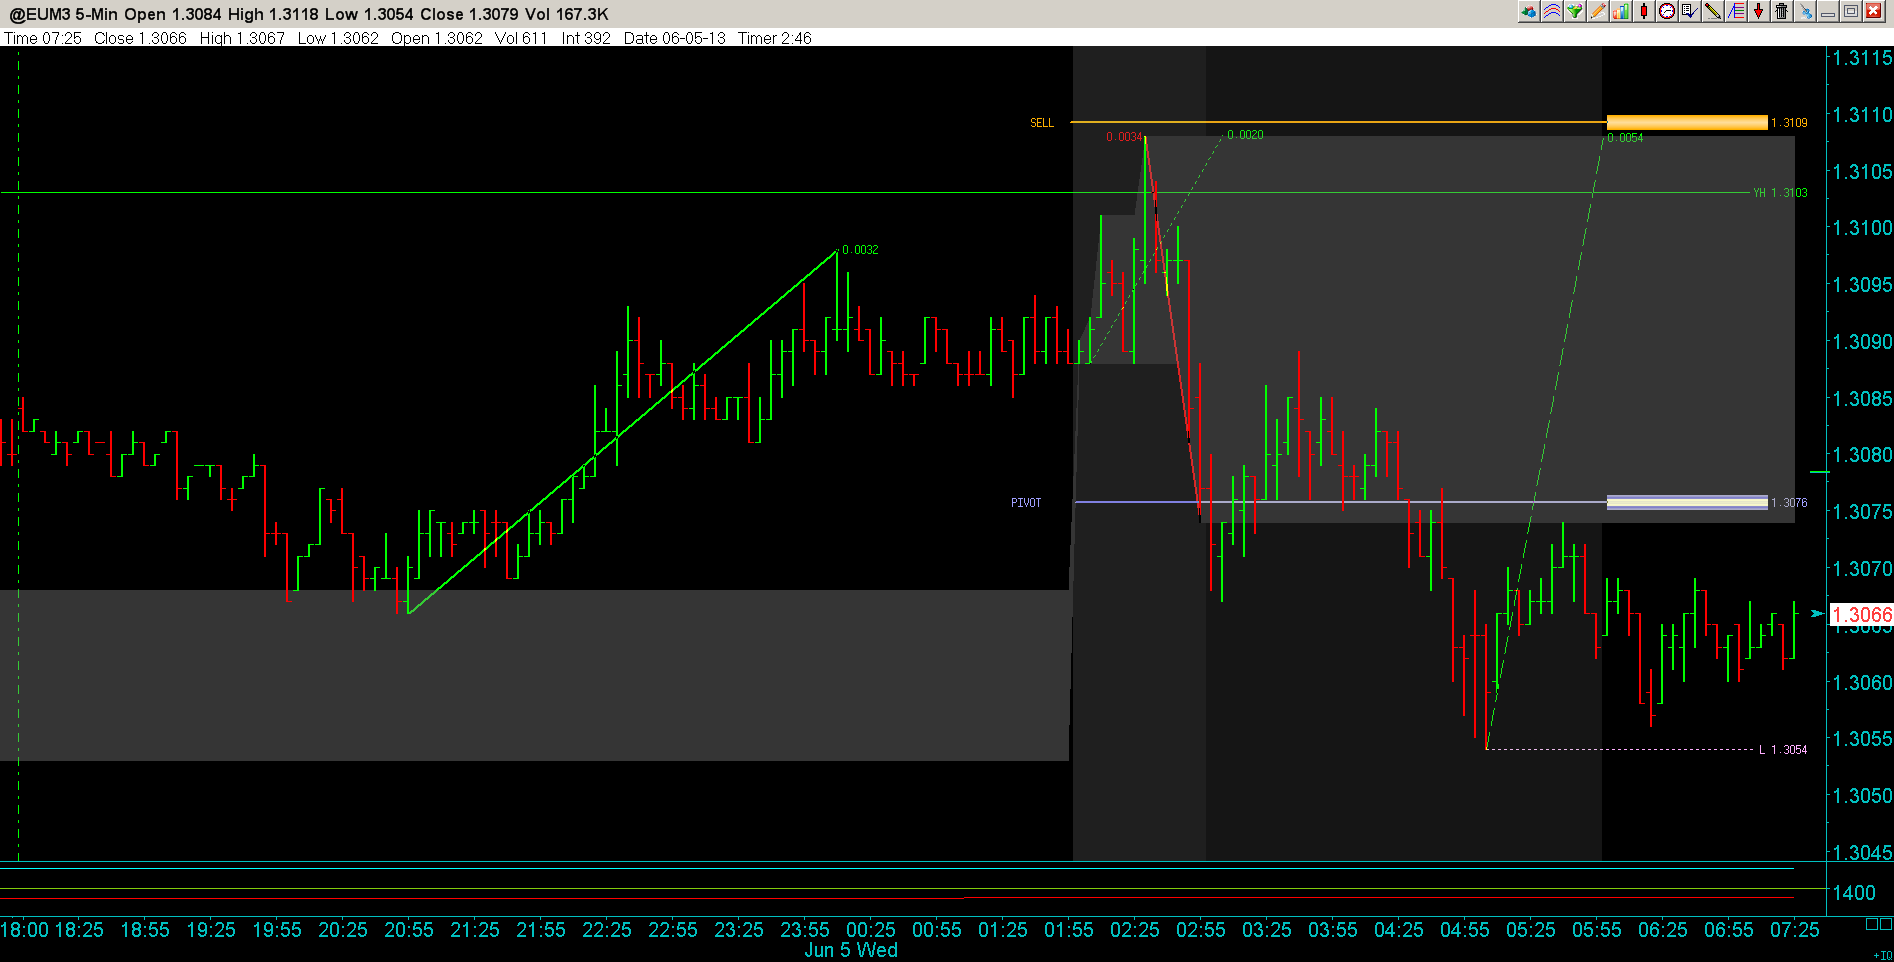Click the 04:55 time axis label
The width and height of the screenshot is (1894, 962).
click(1465, 930)
